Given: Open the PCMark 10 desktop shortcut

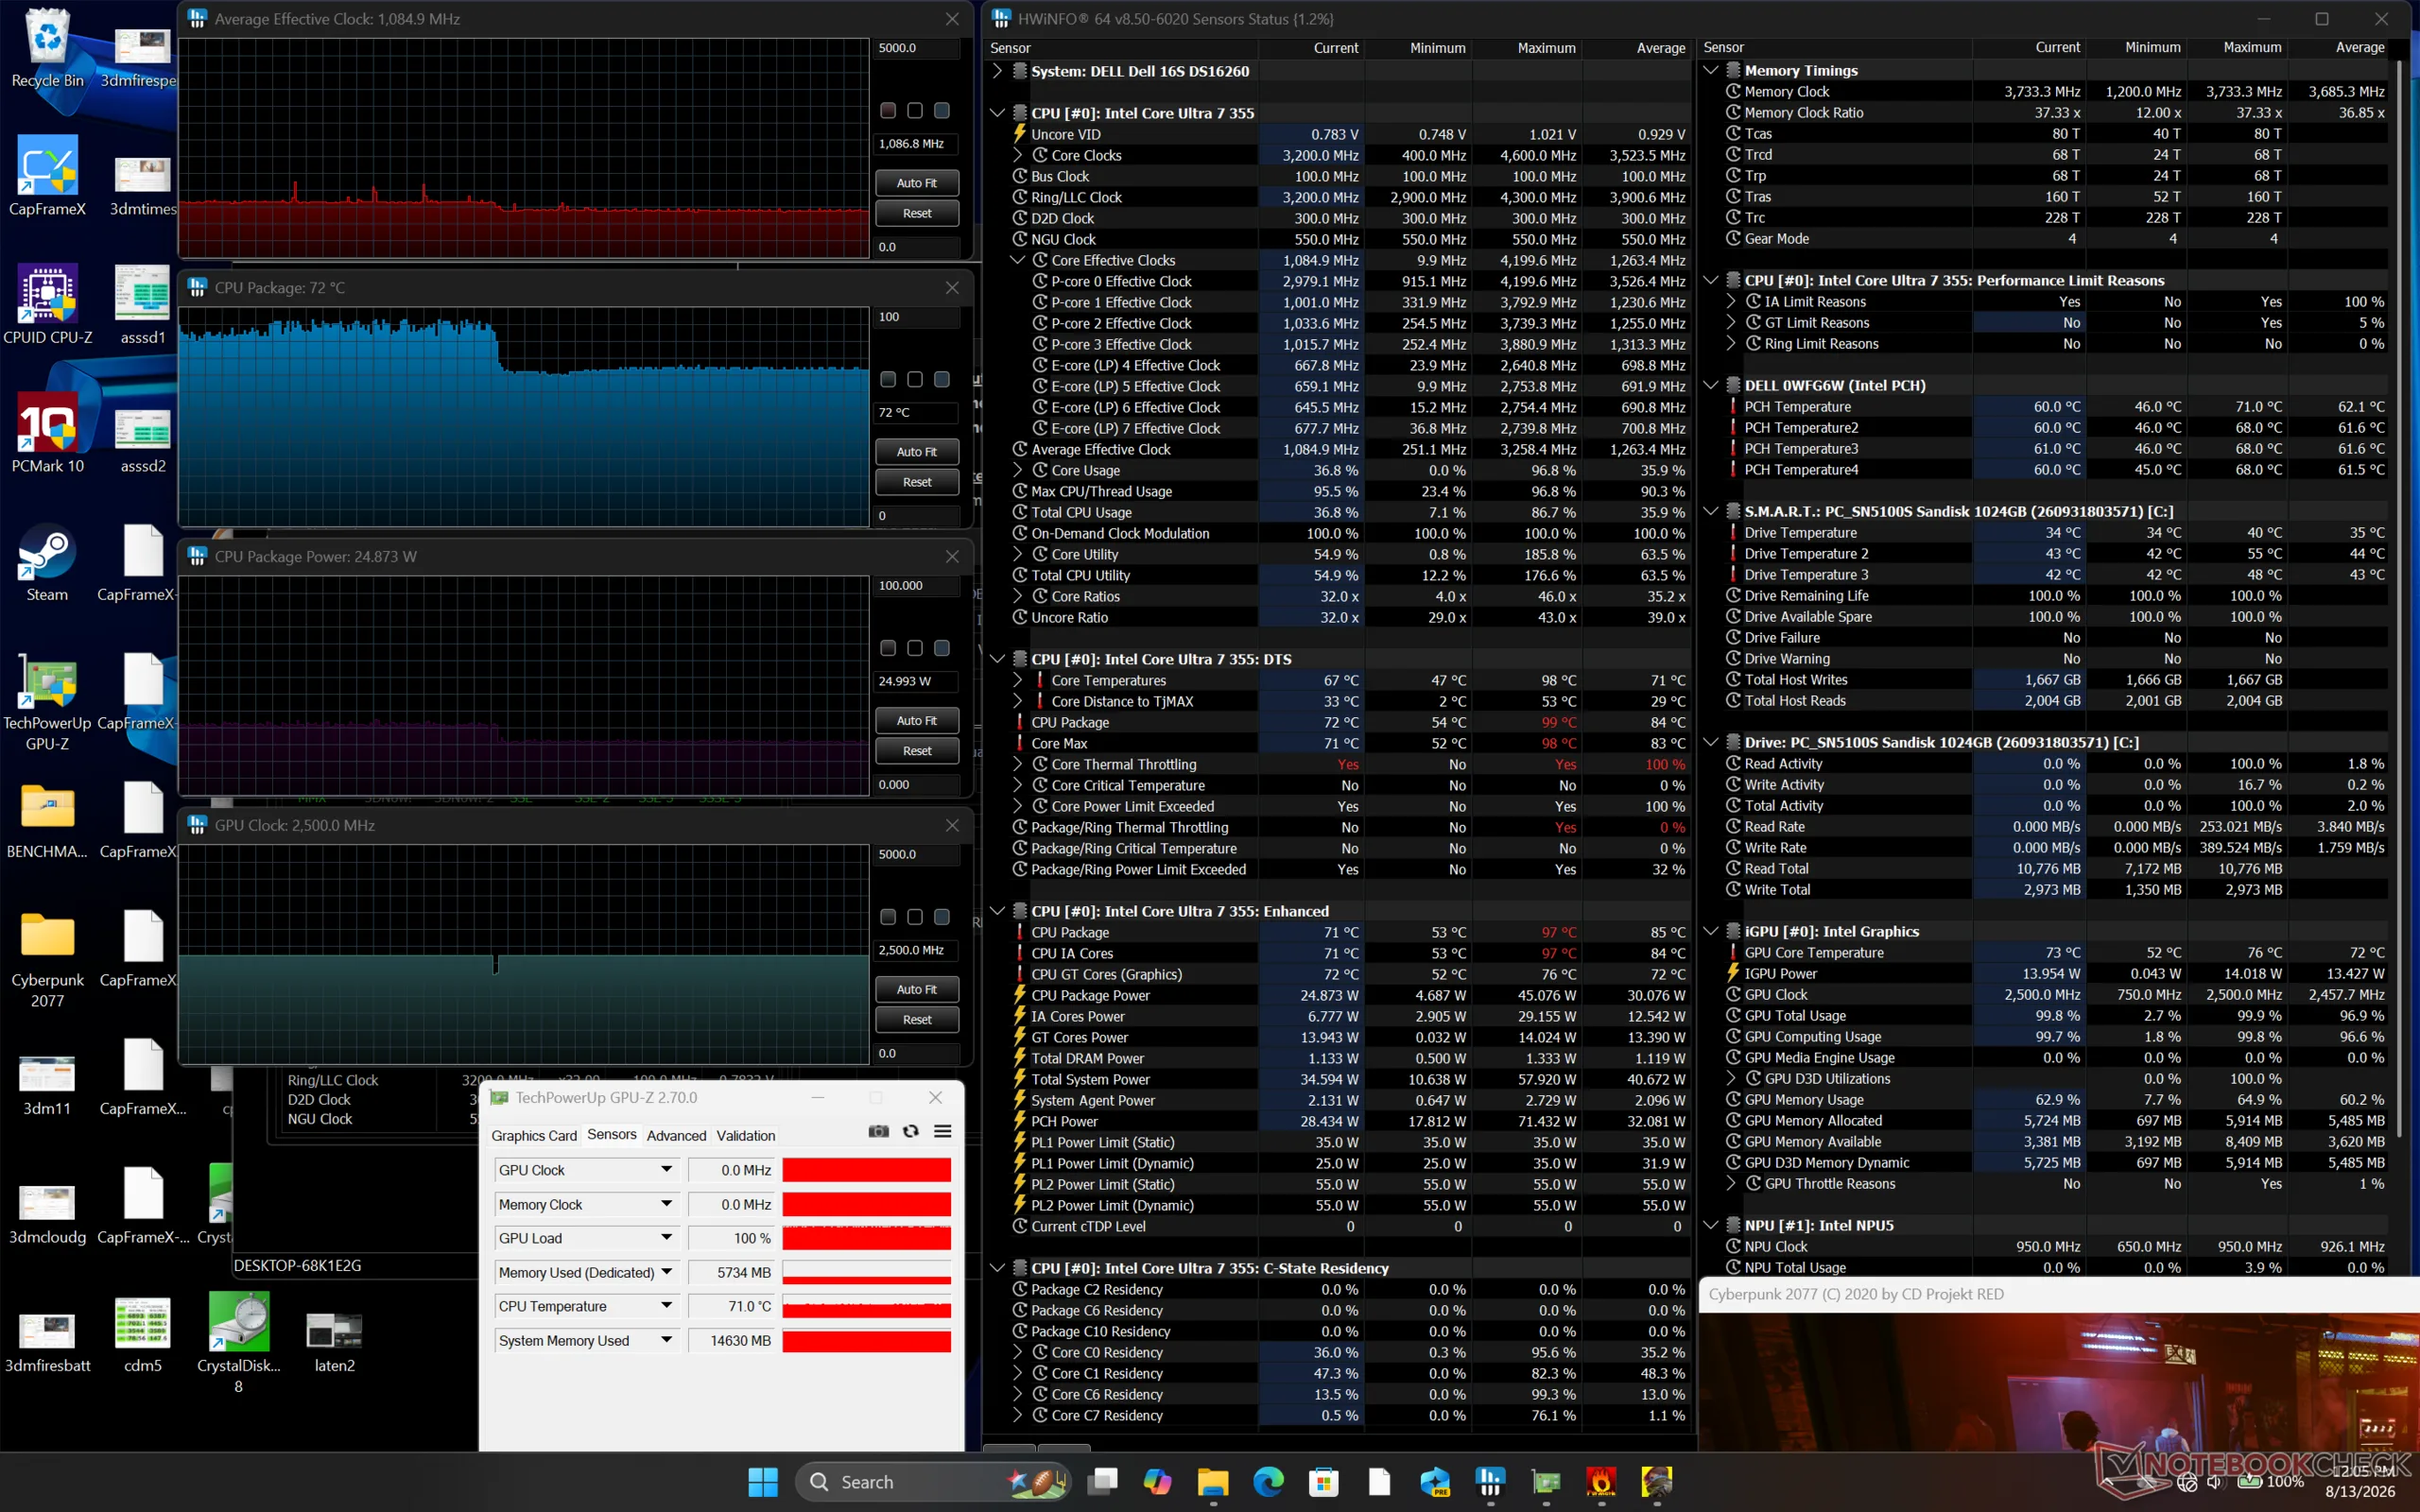Looking at the screenshot, I should 47,433.
